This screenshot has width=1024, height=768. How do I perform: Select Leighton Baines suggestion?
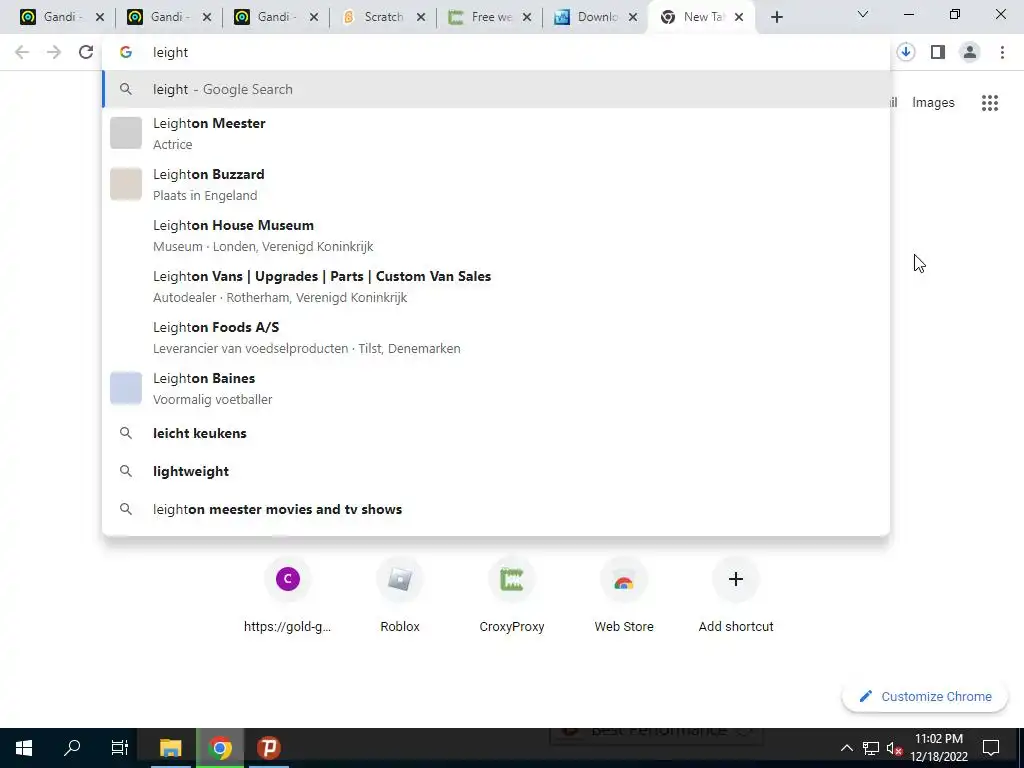pos(496,388)
